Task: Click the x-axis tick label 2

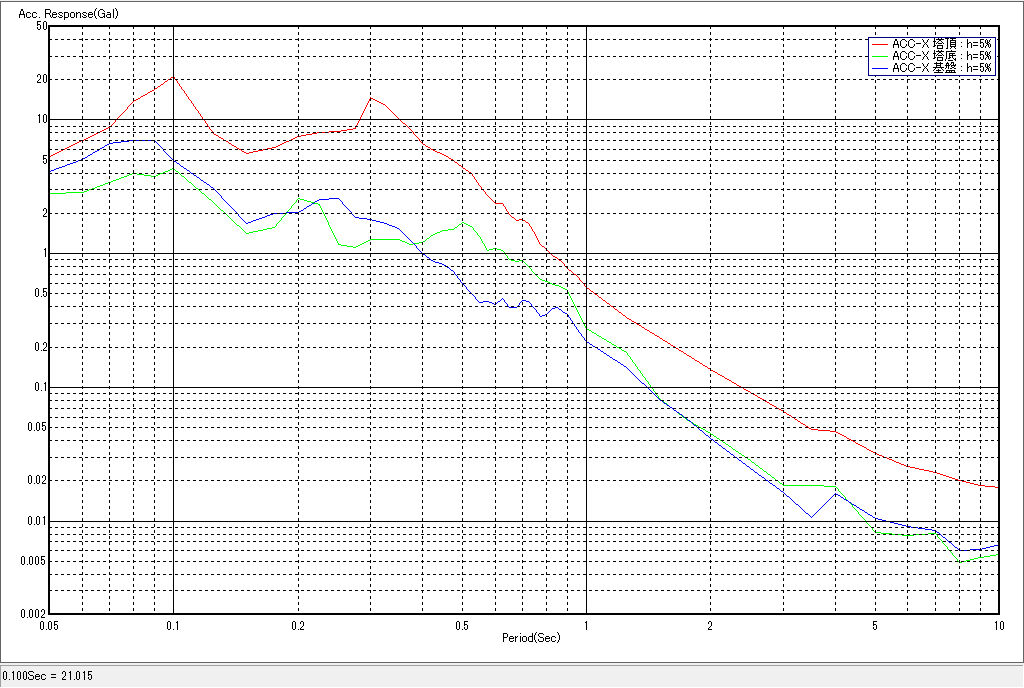Action: pyautogui.click(x=709, y=625)
